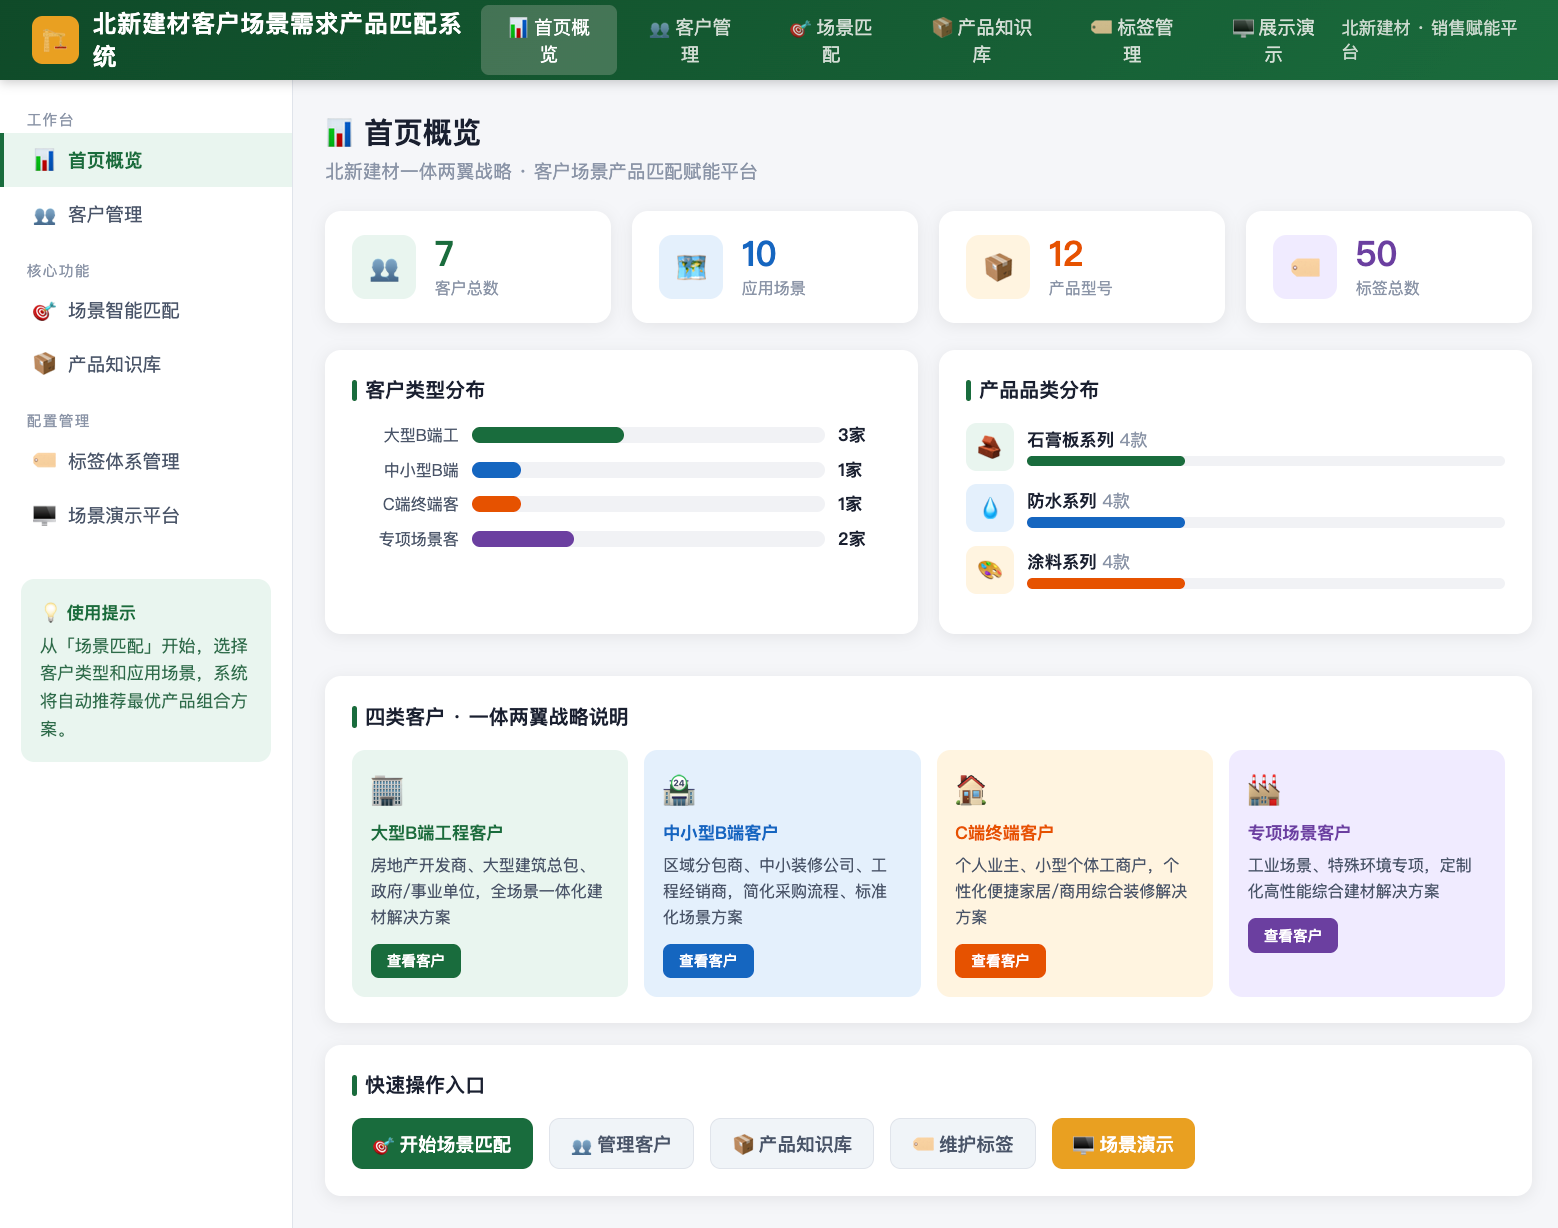Click sidebar 客户管理 people icon

(x=44, y=215)
